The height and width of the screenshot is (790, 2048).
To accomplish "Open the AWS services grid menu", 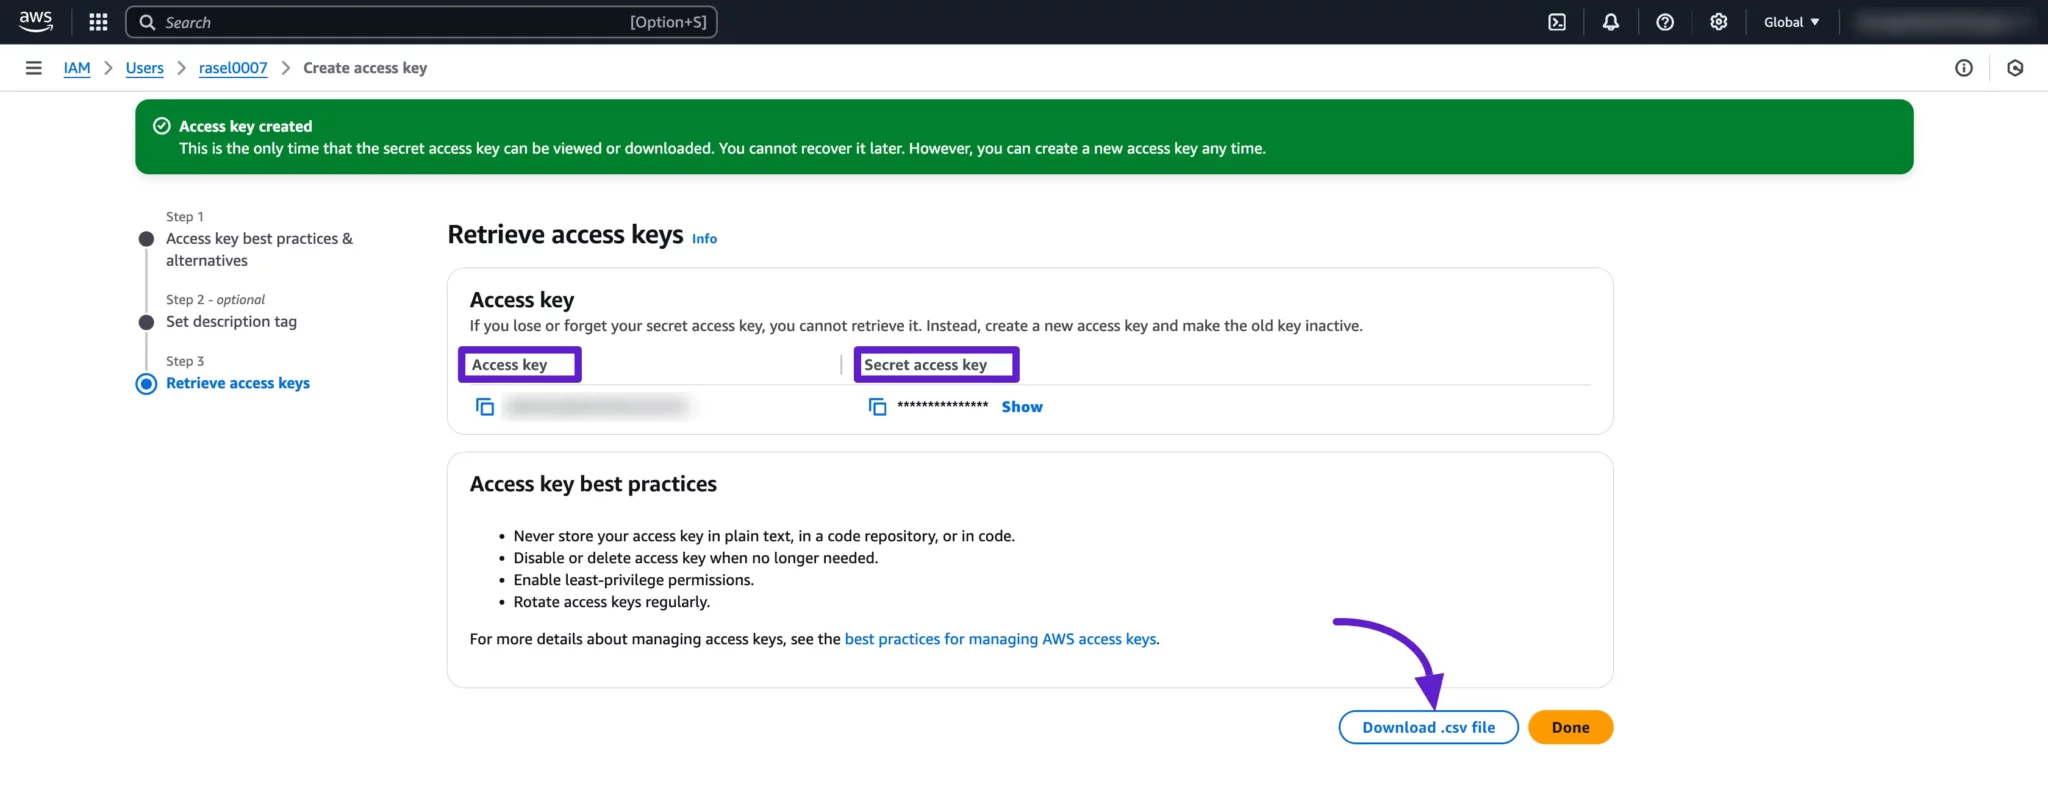I will click(x=98, y=22).
